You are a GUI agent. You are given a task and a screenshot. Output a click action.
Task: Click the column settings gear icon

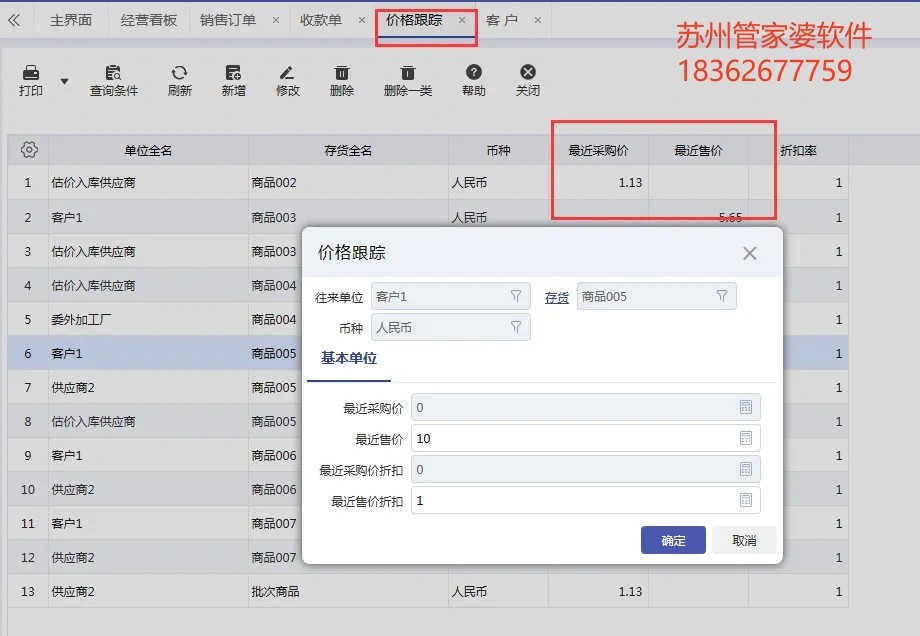pos(29,149)
